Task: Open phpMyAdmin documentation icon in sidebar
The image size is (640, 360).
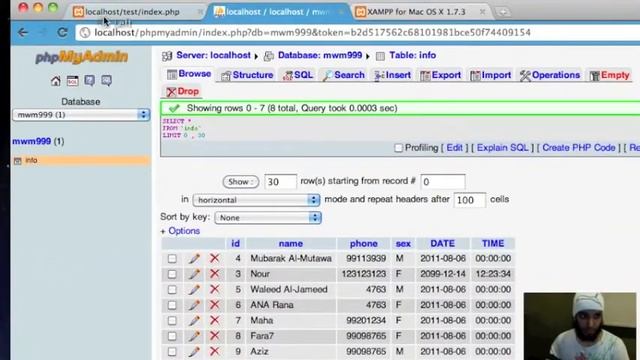Action: [89, 81]
